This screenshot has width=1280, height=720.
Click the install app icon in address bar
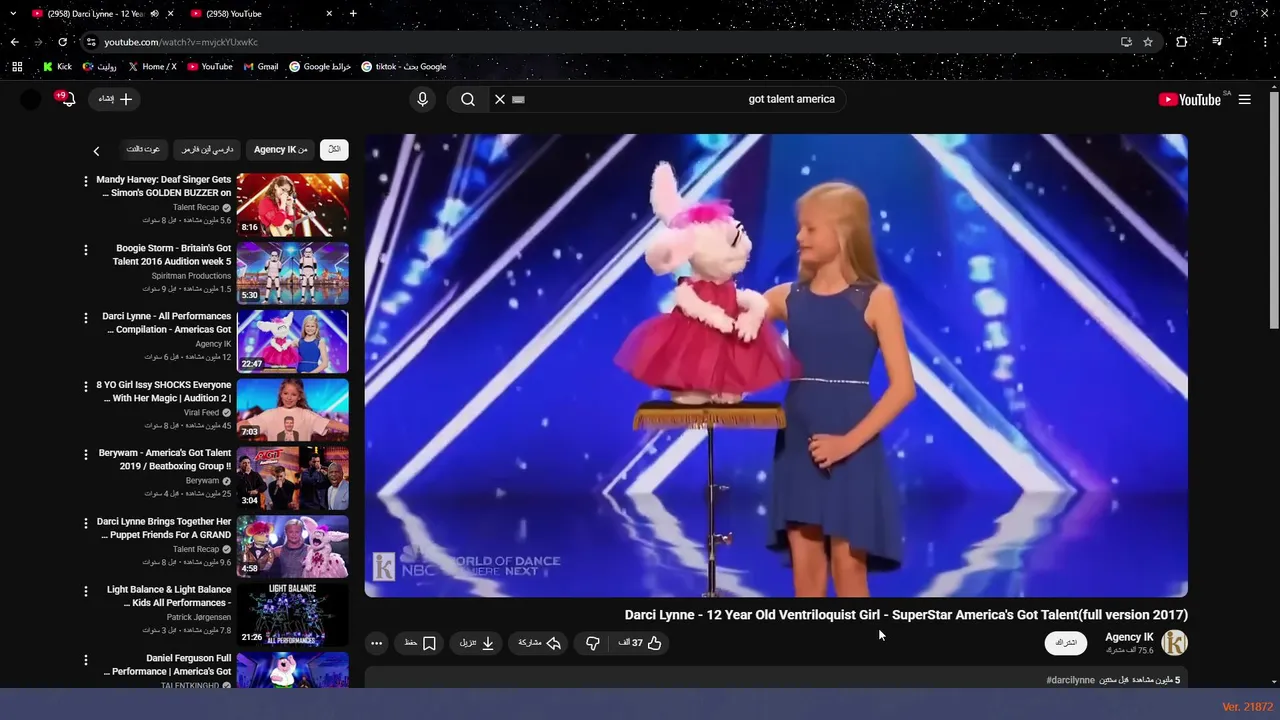pyautogui.click(x=1126, y=42)
